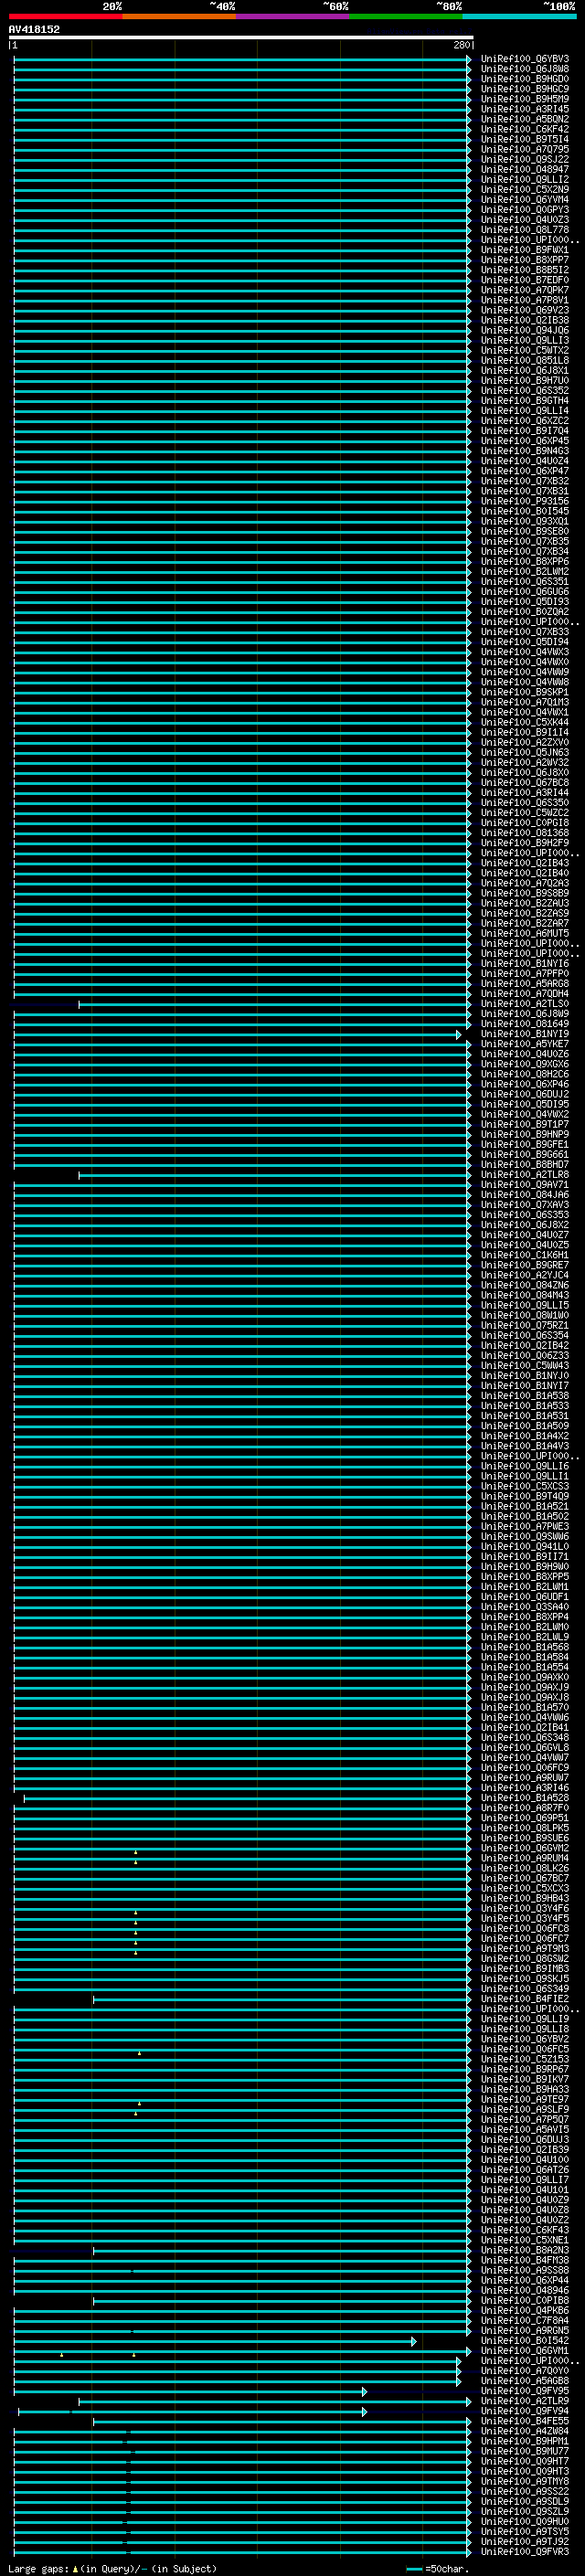Click the purple ~60% identity legend bar

(293, 16)
